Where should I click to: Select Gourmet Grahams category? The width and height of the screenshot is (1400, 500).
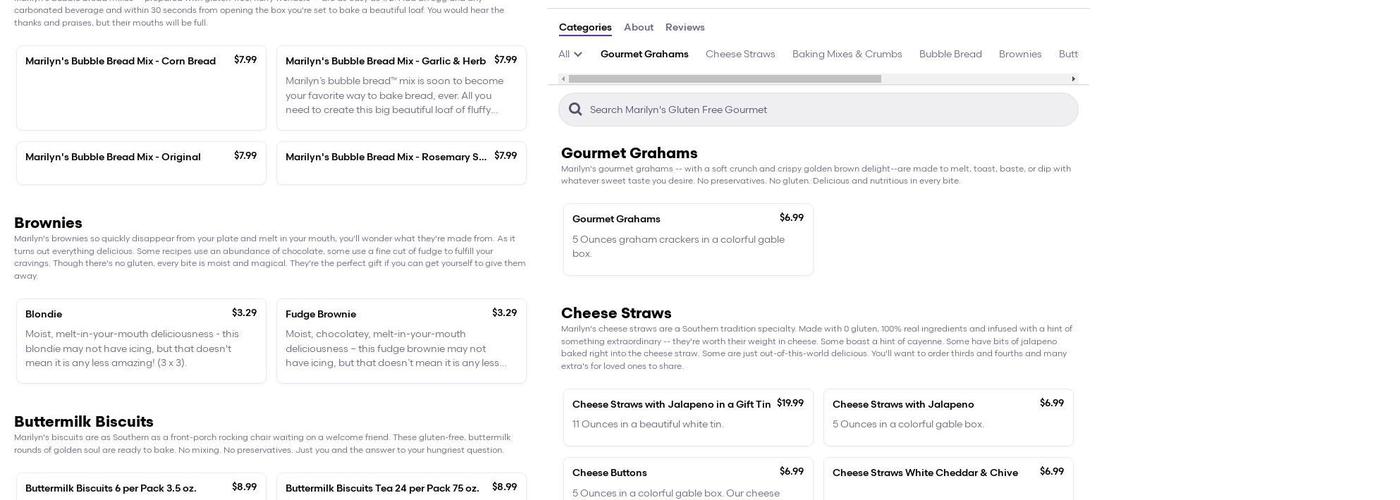(644, 54)
